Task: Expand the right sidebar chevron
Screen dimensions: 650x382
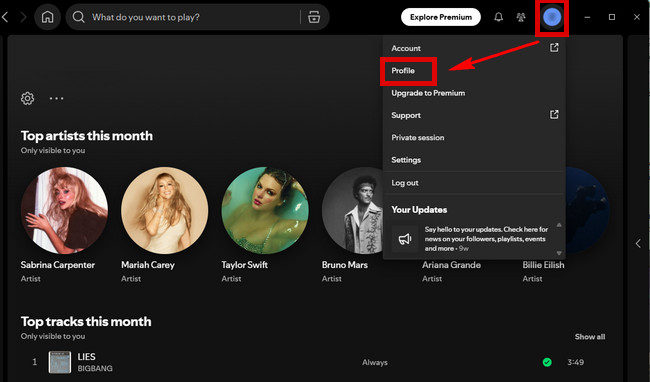Action: 638,243
